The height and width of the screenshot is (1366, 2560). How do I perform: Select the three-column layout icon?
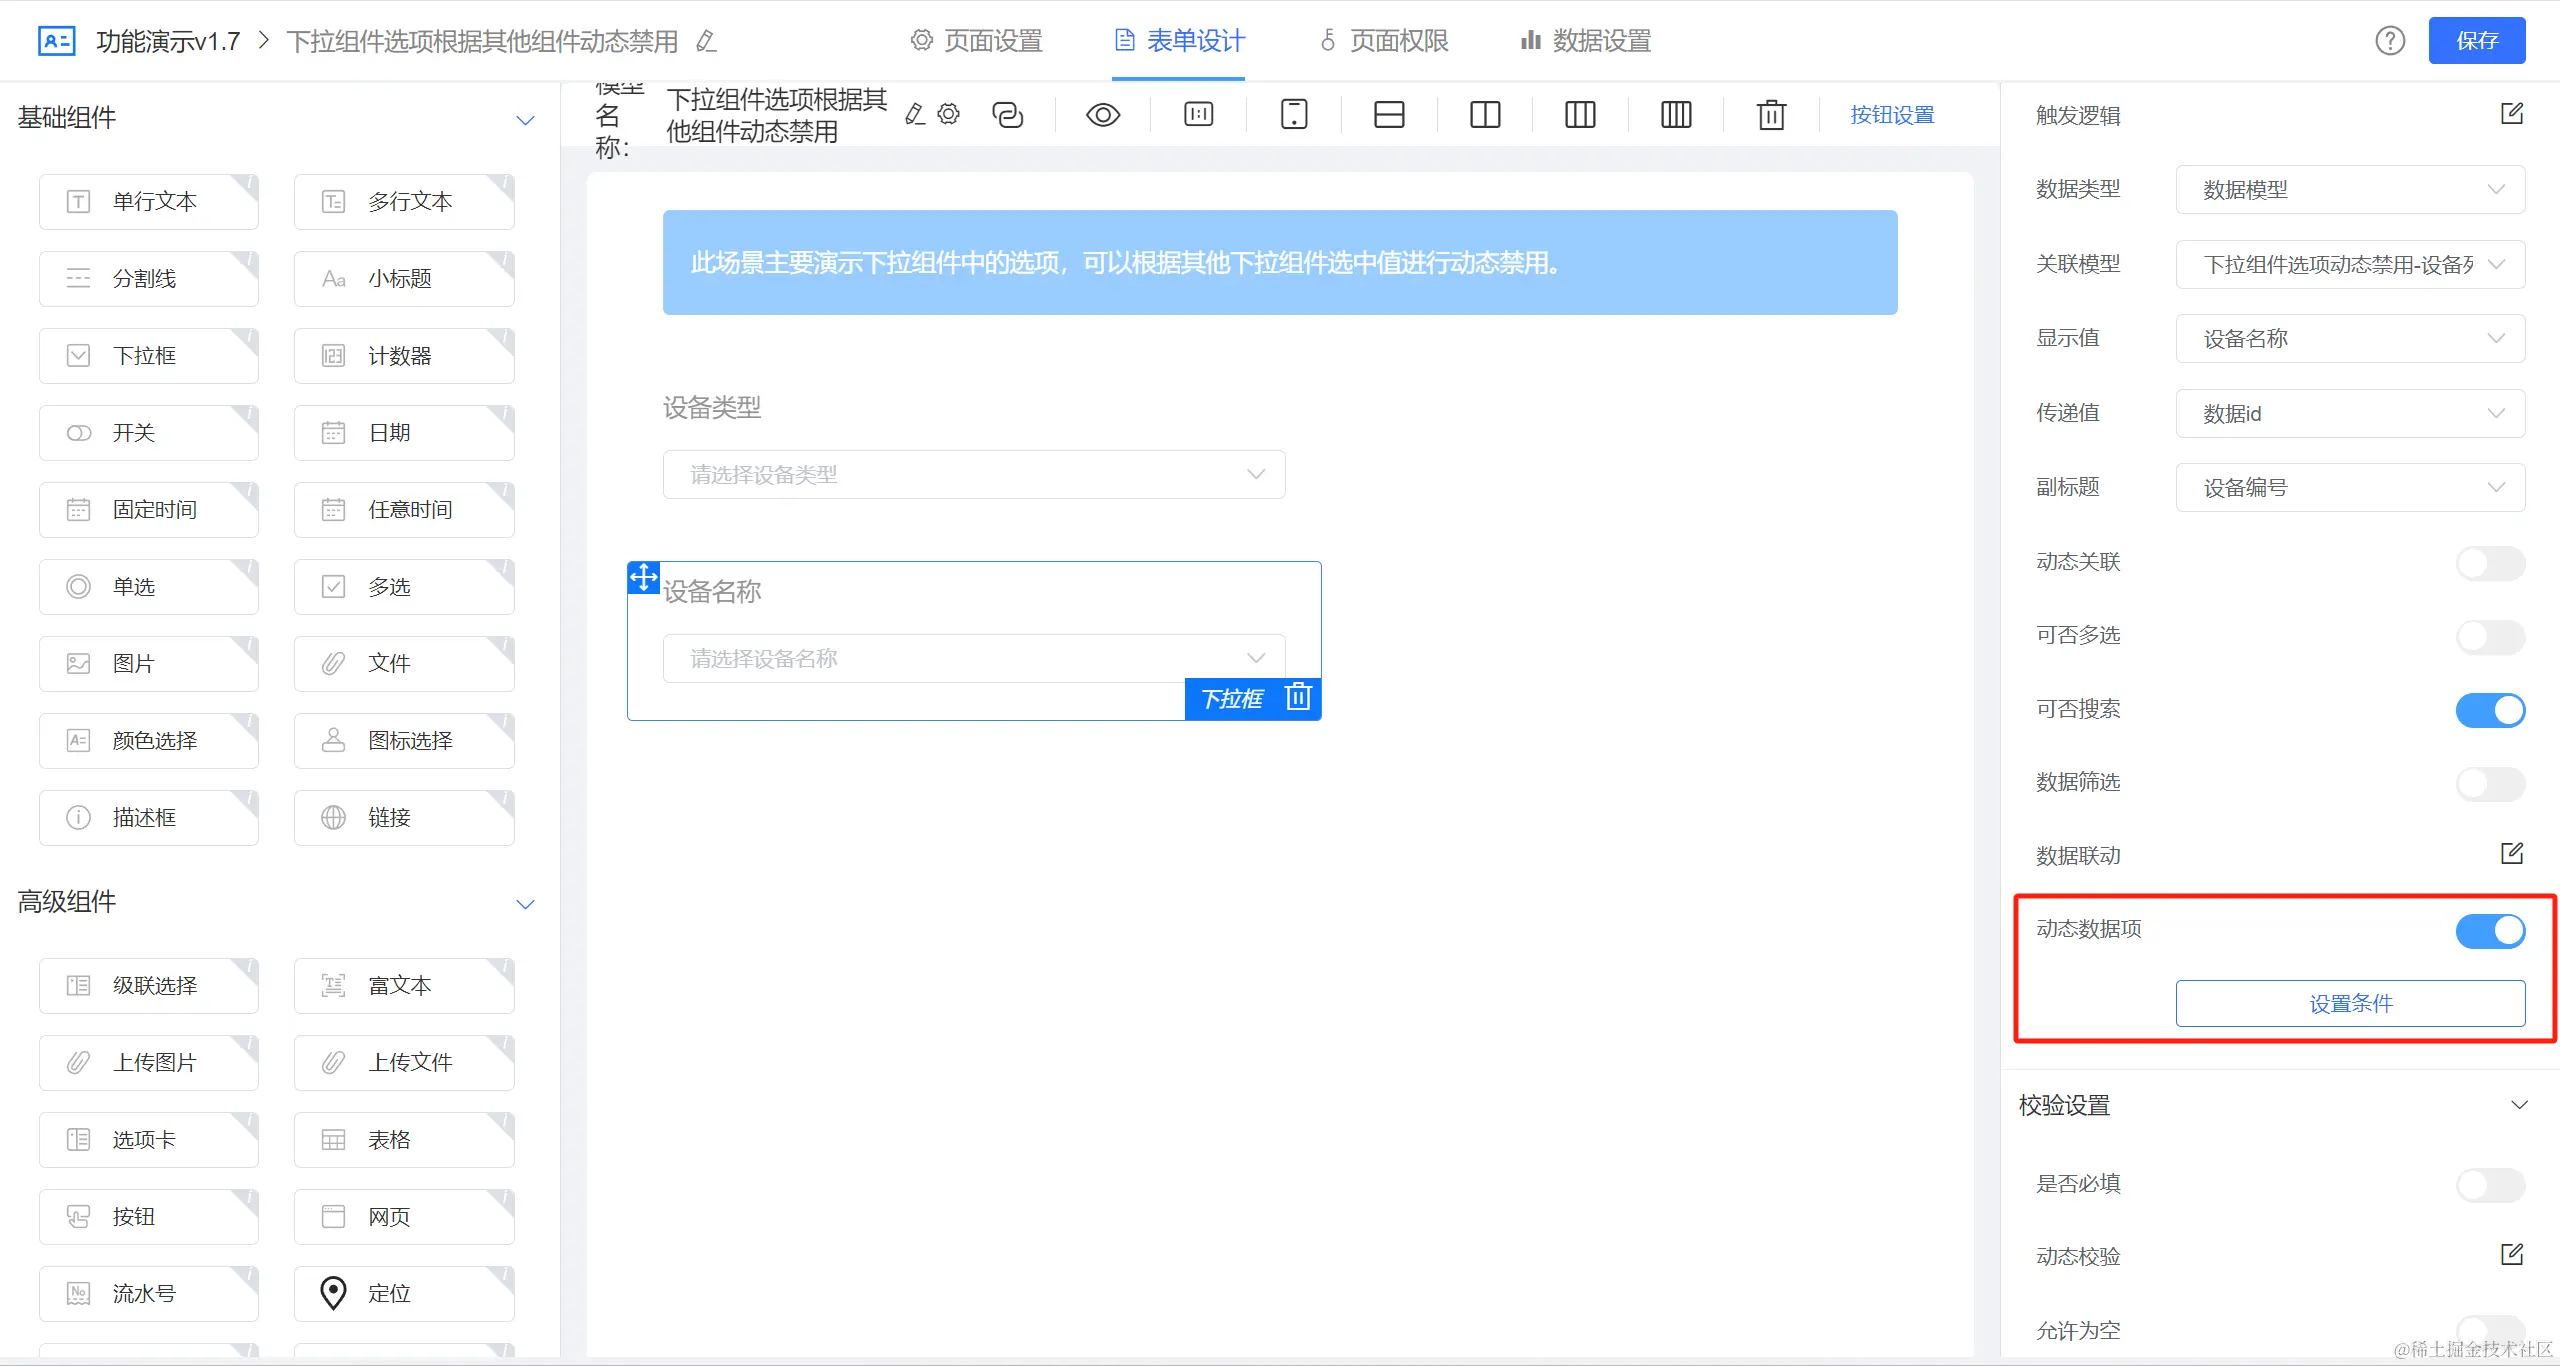tap(1580, 115)
